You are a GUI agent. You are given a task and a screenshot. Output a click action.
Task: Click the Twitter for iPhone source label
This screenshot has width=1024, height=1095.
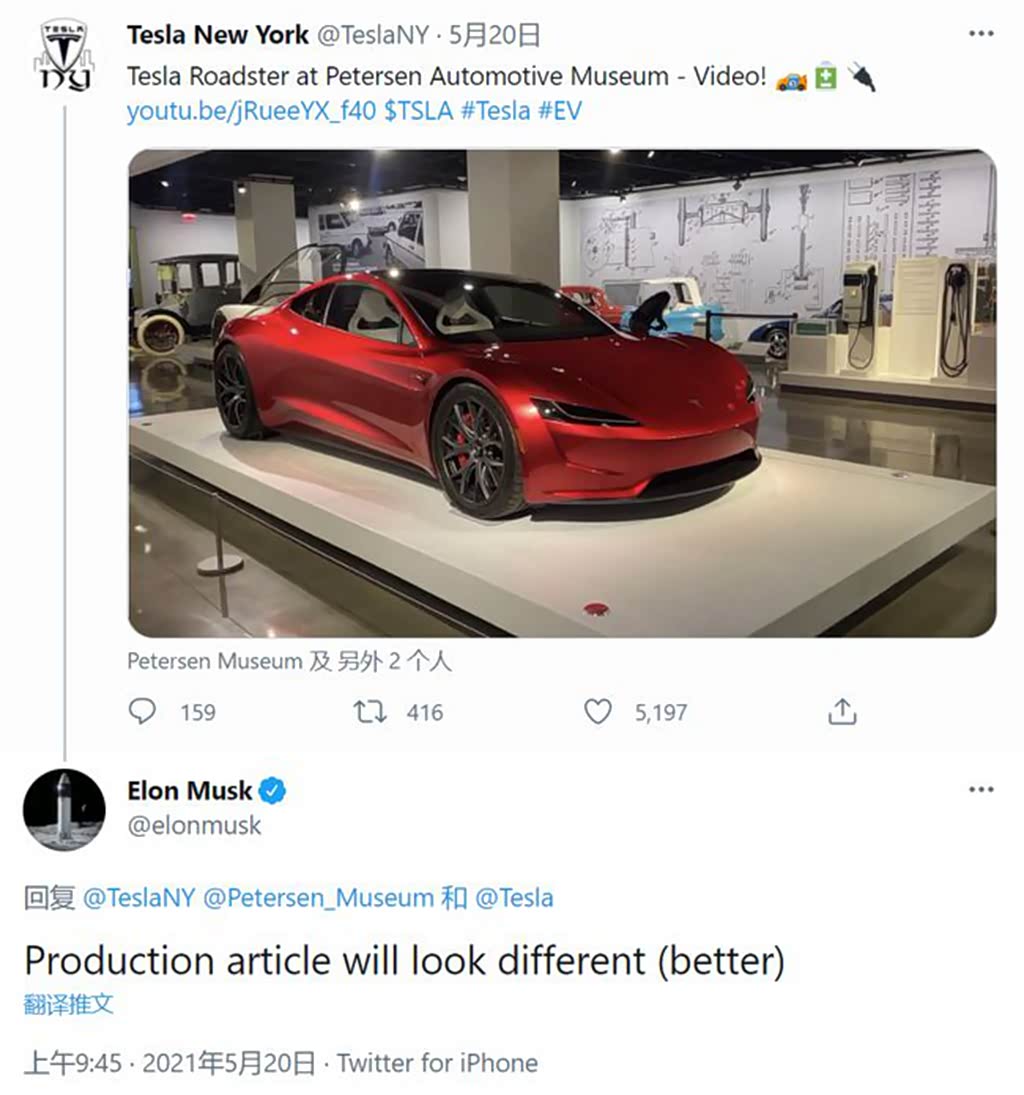tap(437, 1062)
